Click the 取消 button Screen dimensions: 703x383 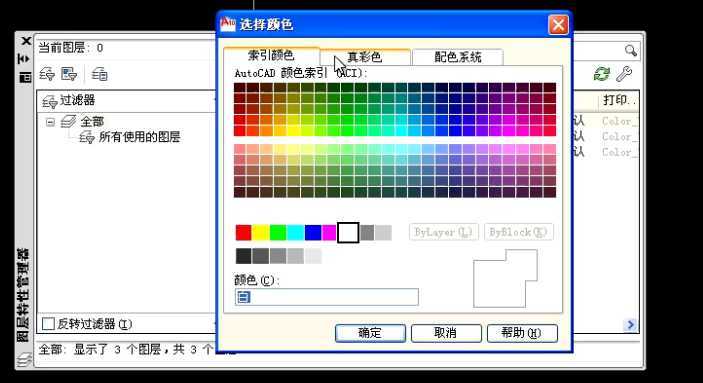pos(446,333)
